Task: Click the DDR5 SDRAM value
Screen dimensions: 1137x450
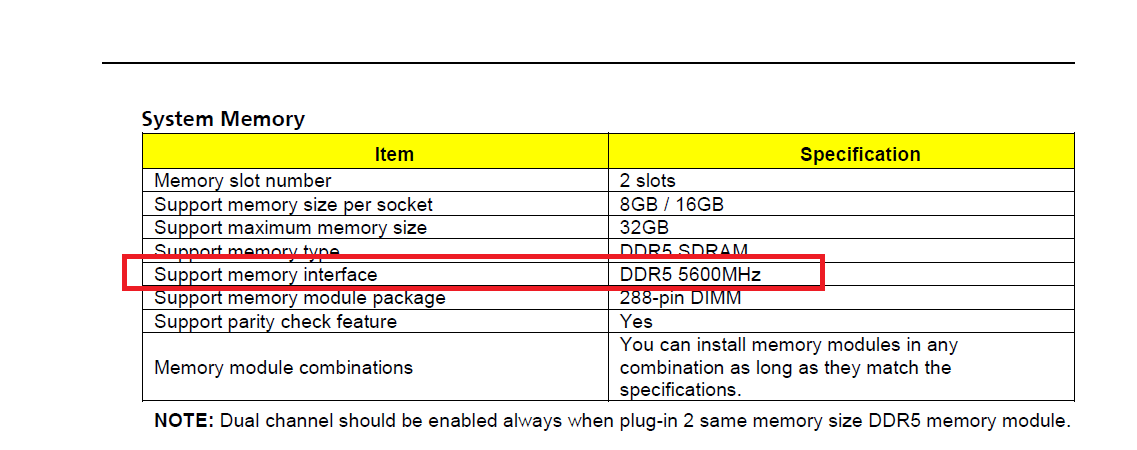Action: (x=683, y=251)
